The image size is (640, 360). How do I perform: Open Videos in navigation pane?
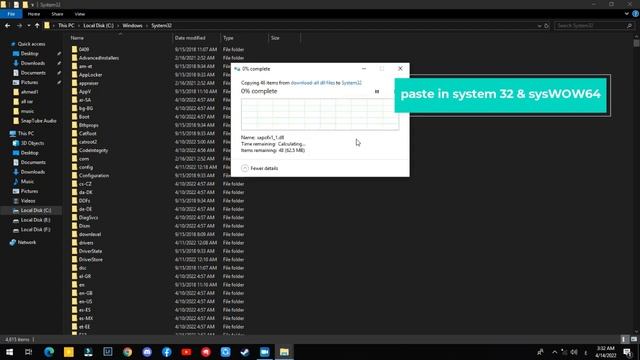pyautogui.click(x=28, y=201)
